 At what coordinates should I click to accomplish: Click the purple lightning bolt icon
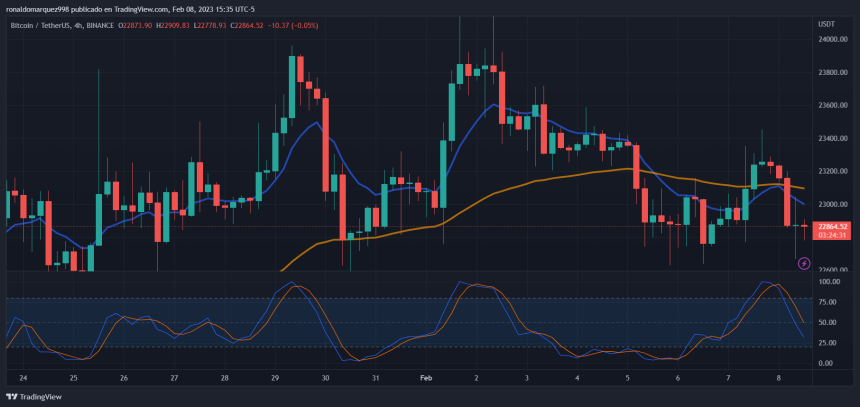point(804,263)
